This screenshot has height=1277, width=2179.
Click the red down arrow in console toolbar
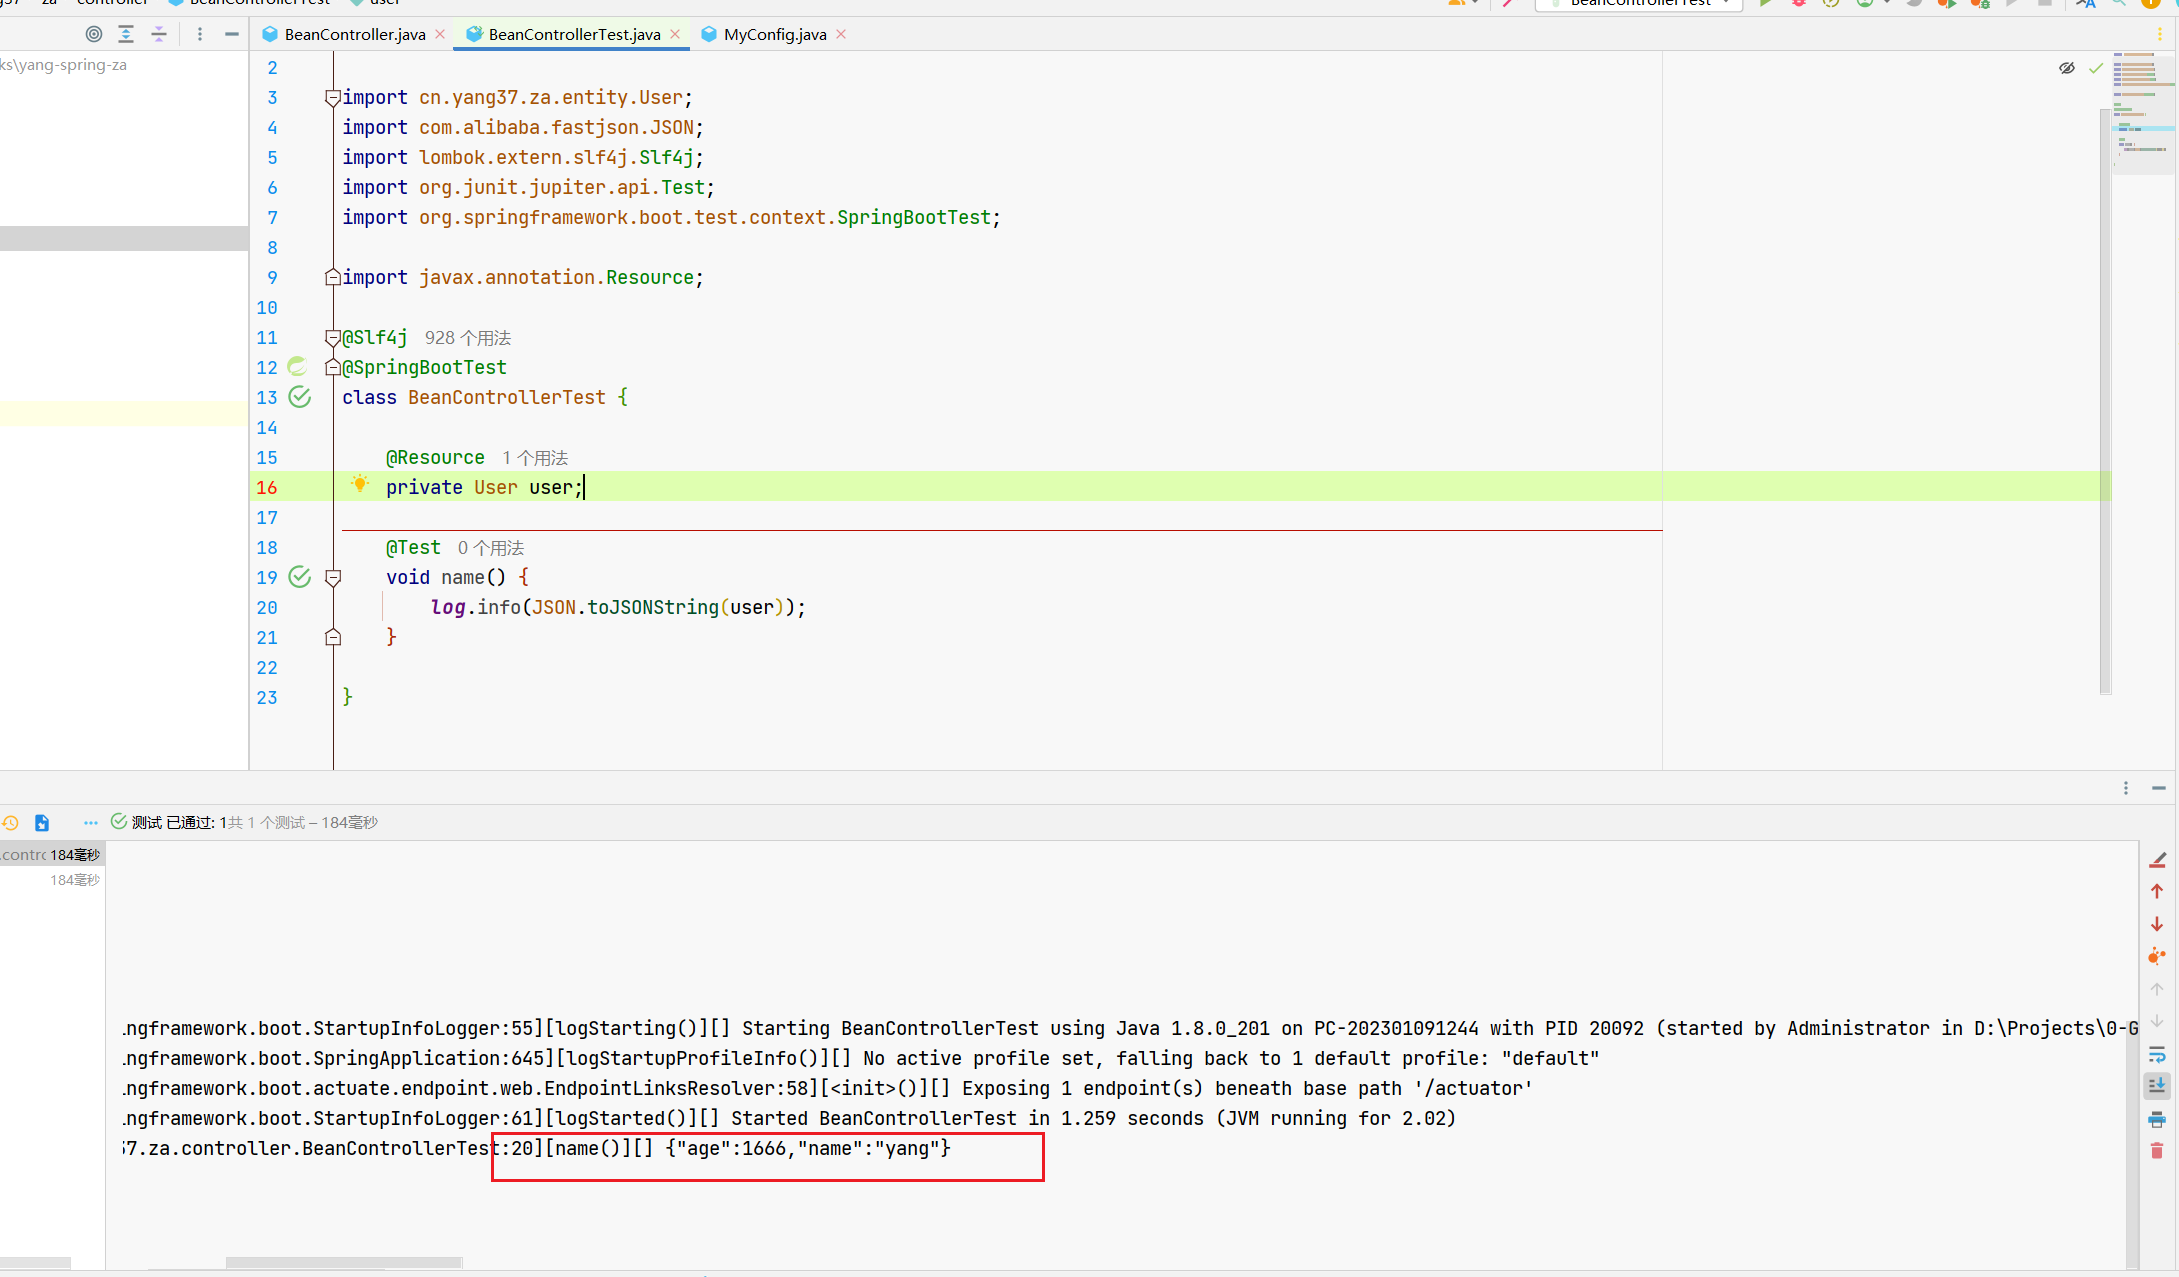click(2157, 924)
